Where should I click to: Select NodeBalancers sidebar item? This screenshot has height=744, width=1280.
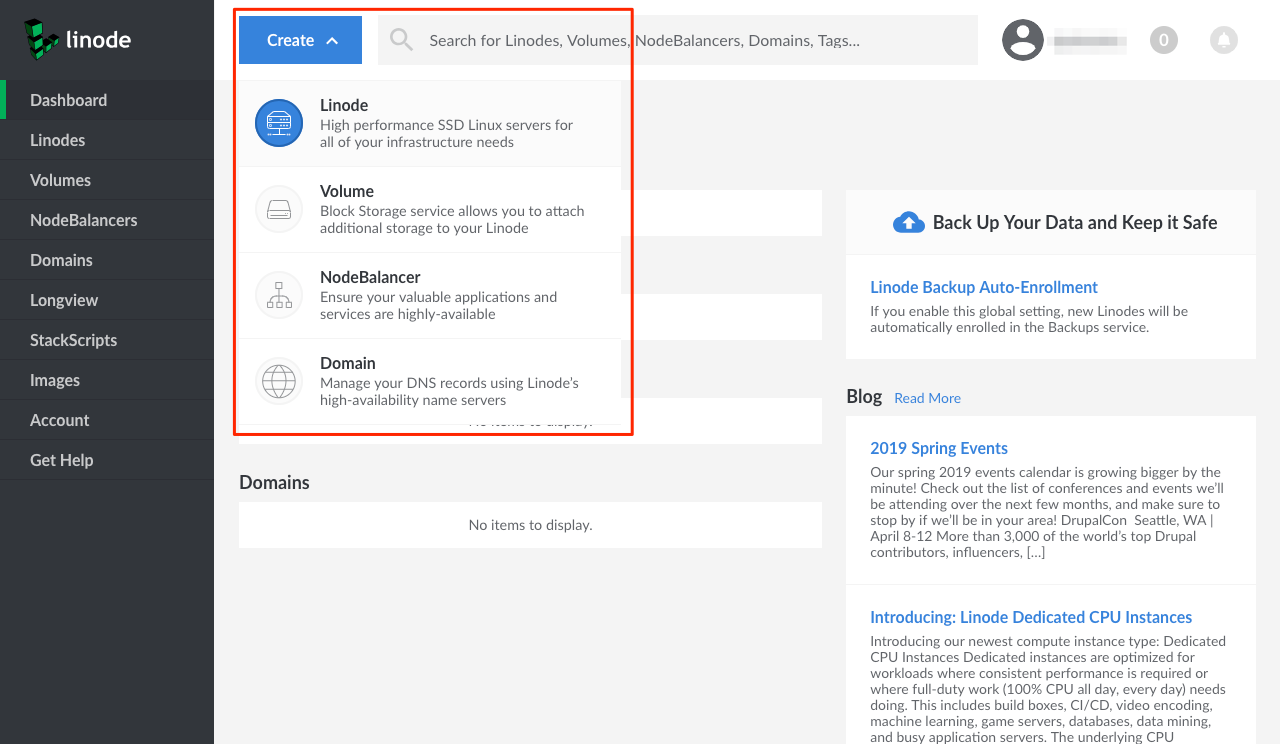[83, 220]
